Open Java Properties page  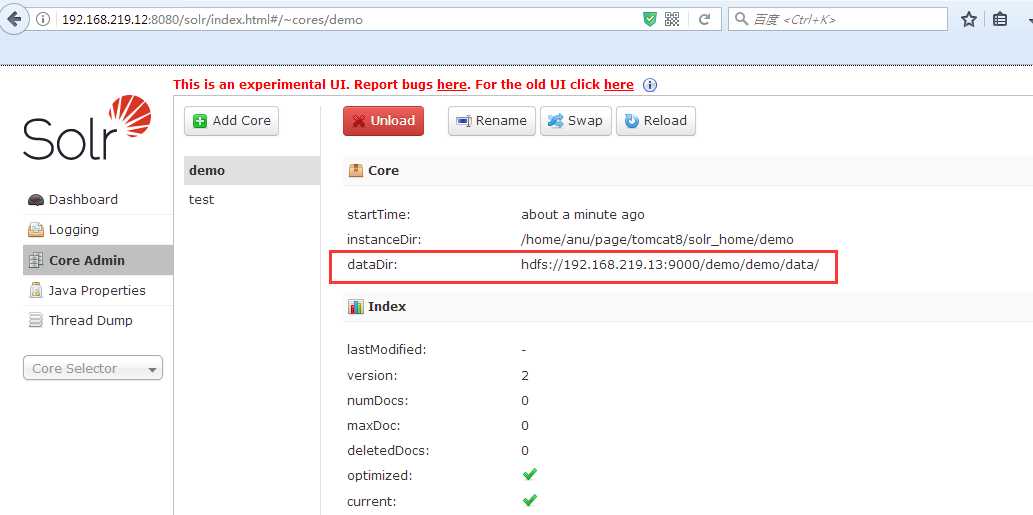(98, 290)
